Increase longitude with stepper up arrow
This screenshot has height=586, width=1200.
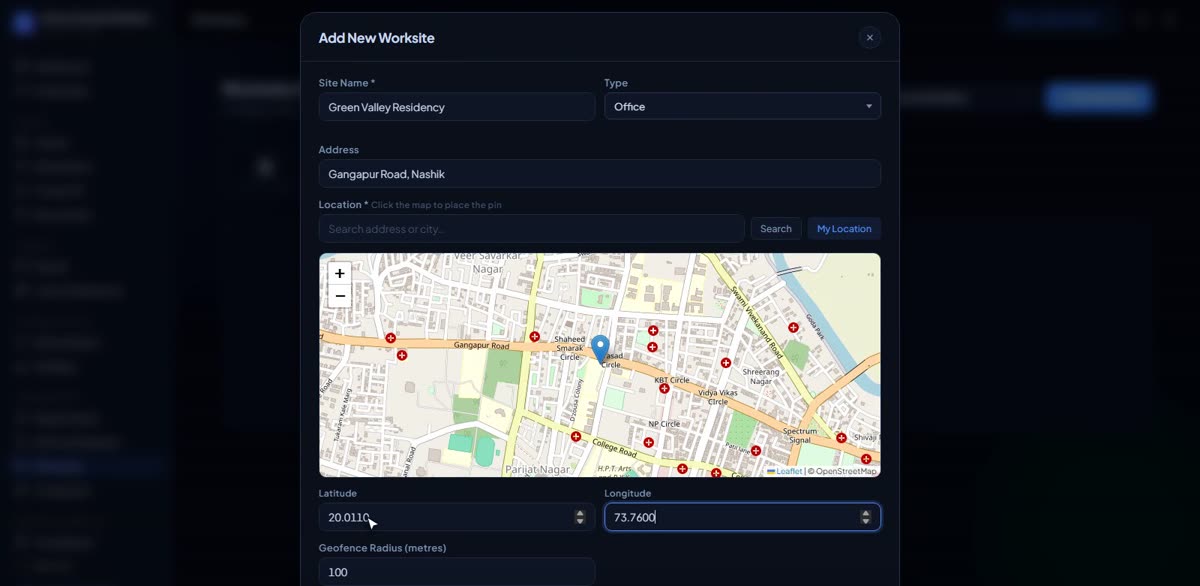(x=866, y=513)
